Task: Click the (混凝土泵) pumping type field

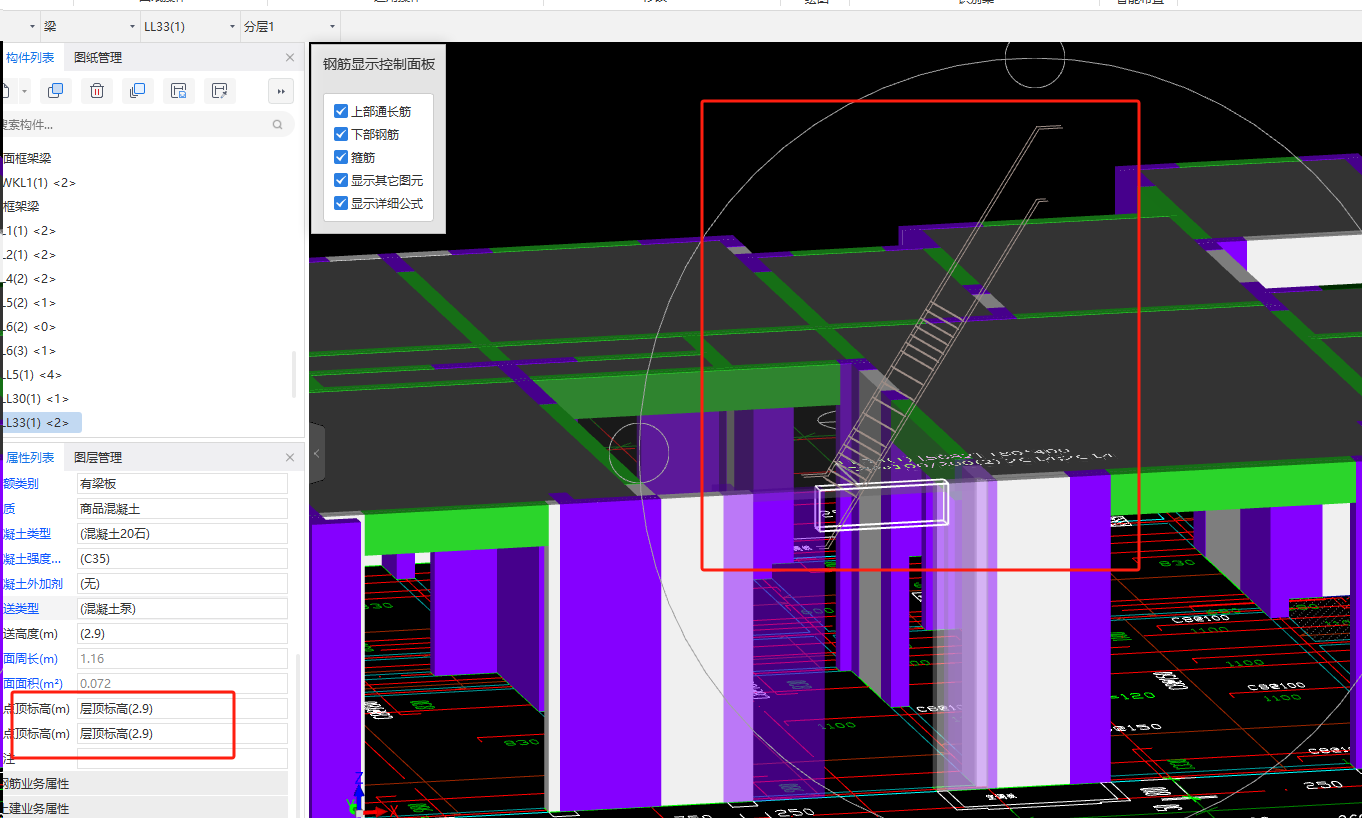Action: click(x=182, y=609)
